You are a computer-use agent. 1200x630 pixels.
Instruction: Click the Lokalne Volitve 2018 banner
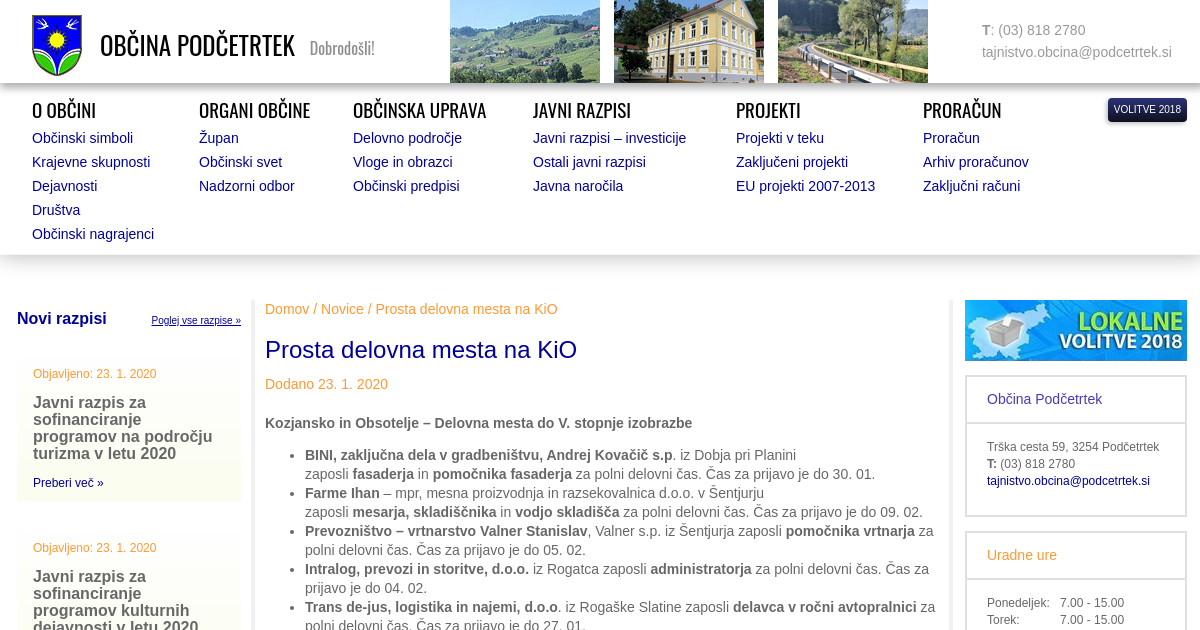point(1075,330)
